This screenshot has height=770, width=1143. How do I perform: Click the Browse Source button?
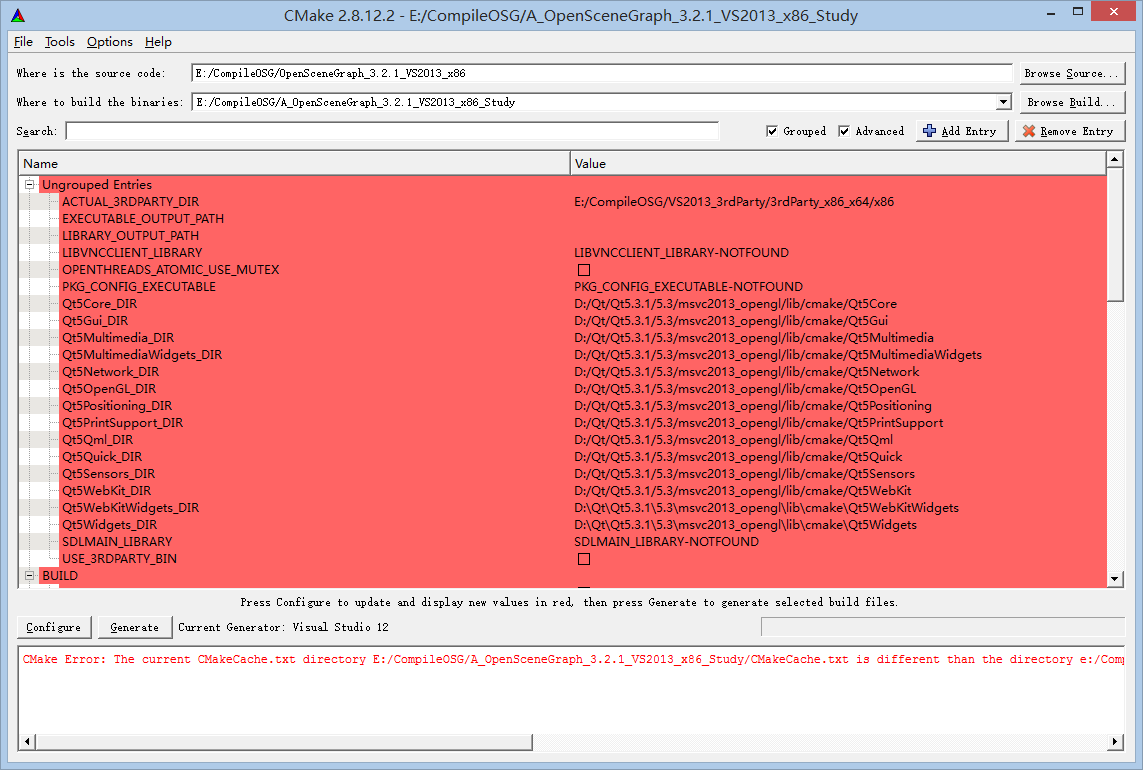coord(1072,73)
